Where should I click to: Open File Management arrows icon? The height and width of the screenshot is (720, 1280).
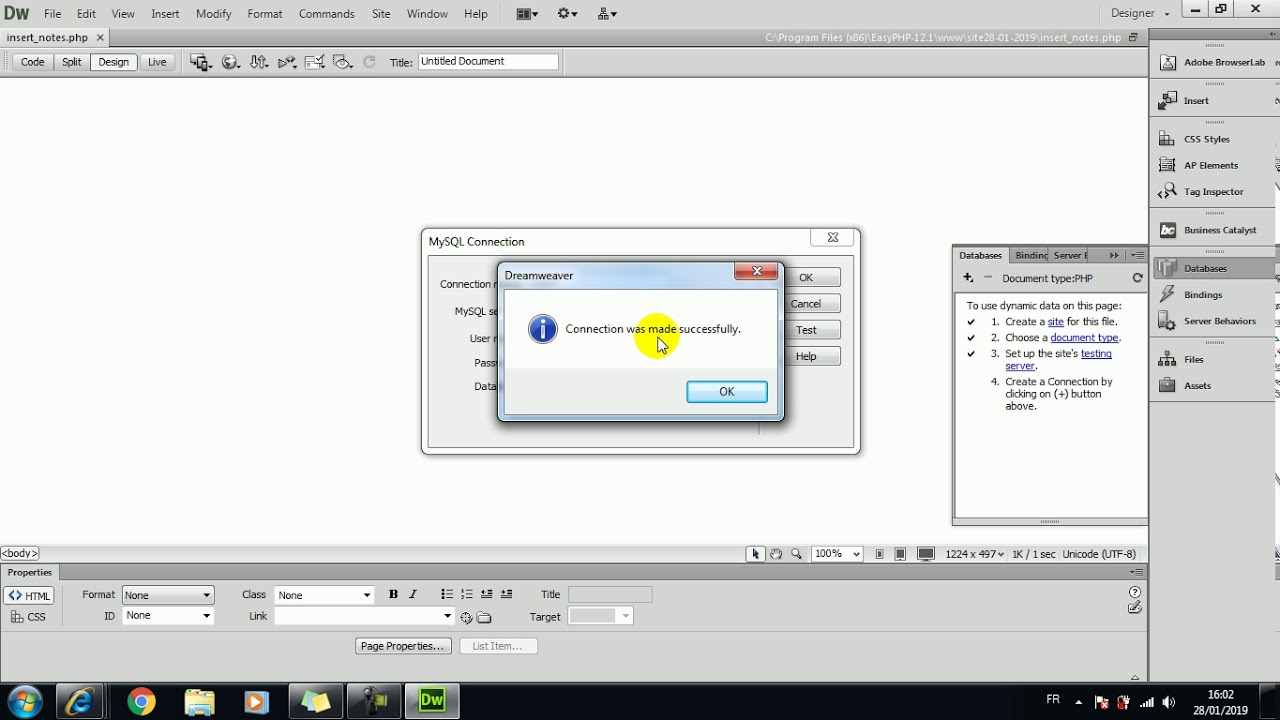[x=259, y=62]
